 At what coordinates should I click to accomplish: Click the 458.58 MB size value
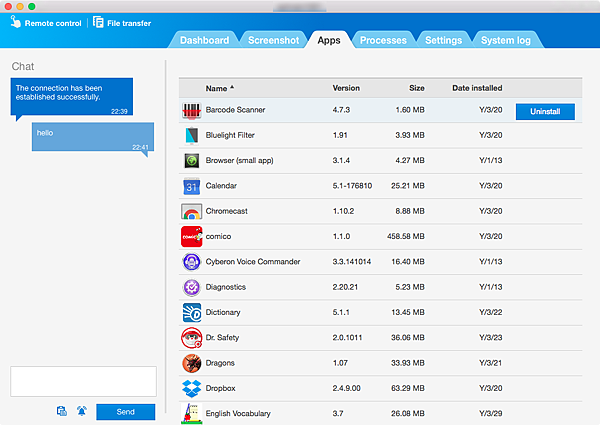click(x=406, y=236)
